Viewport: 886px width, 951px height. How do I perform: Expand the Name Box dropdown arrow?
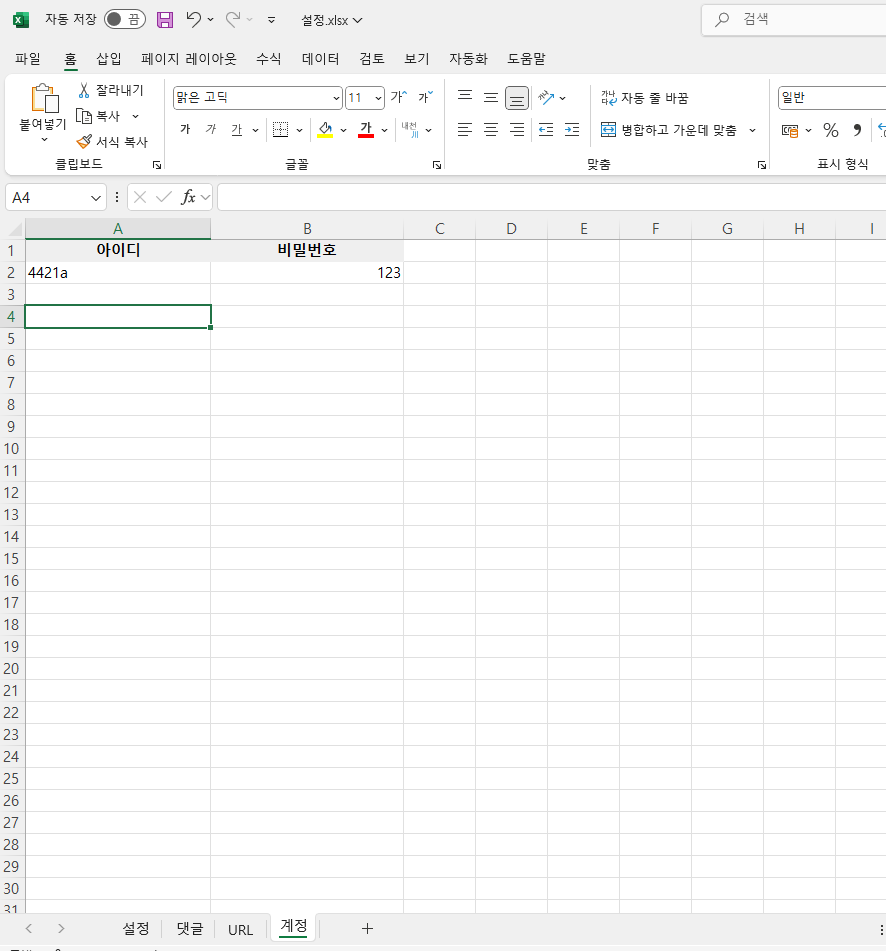pyautogui.click(x=97, y=198)
